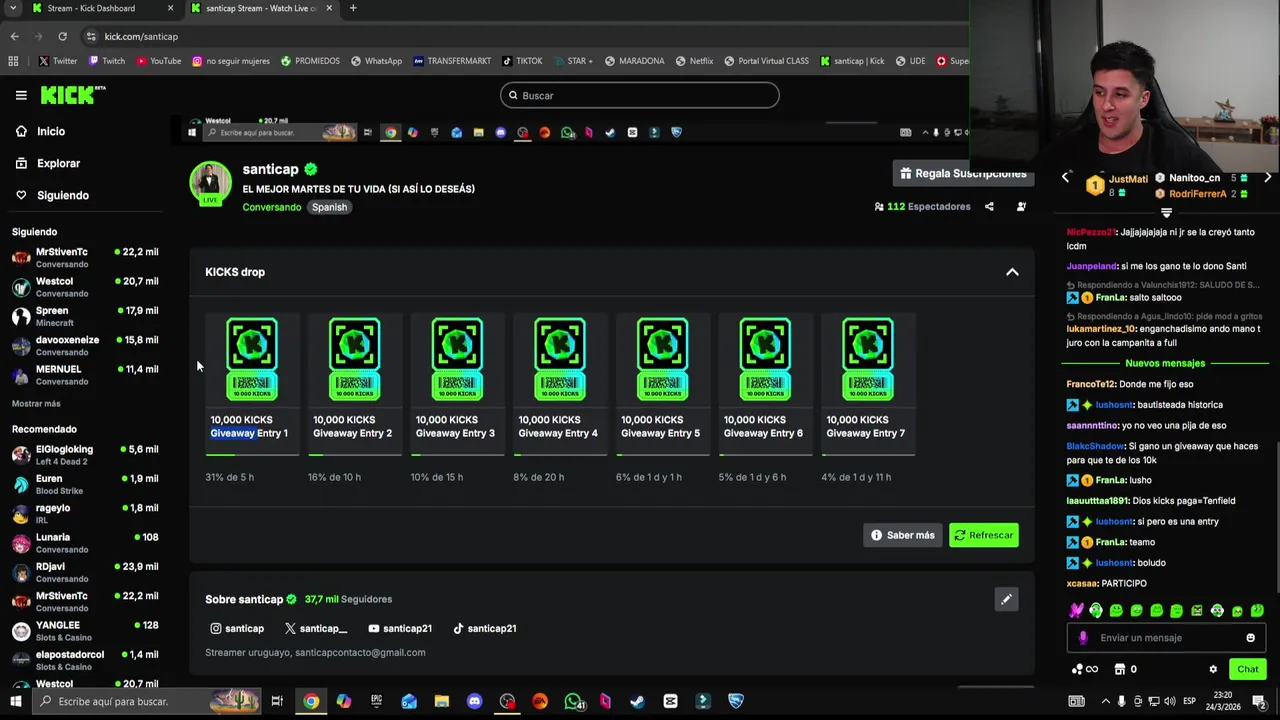Viewport: 1280px width, 720px height.
Task: Click Giveaway Entry 1 progress bar
Action: pyautogui.click(x=252, y=455)
